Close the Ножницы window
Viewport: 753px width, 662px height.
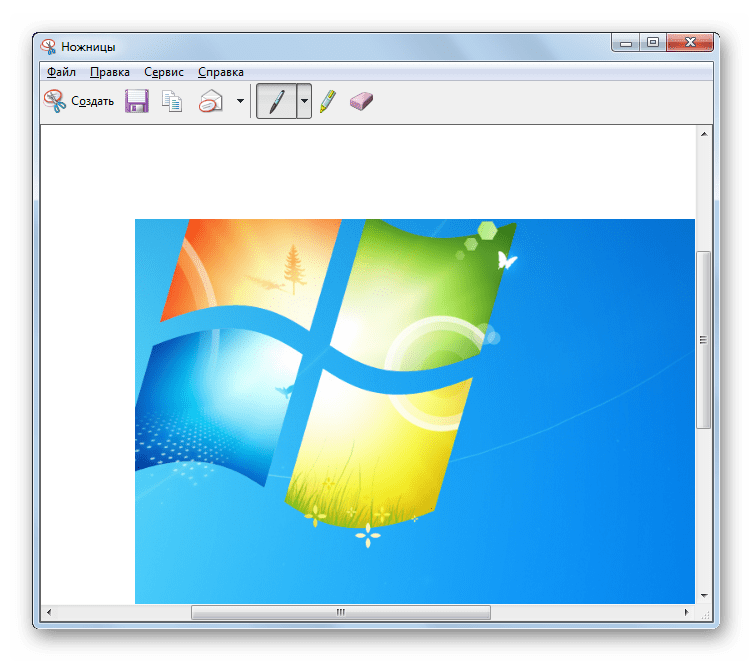click(690, 43)
